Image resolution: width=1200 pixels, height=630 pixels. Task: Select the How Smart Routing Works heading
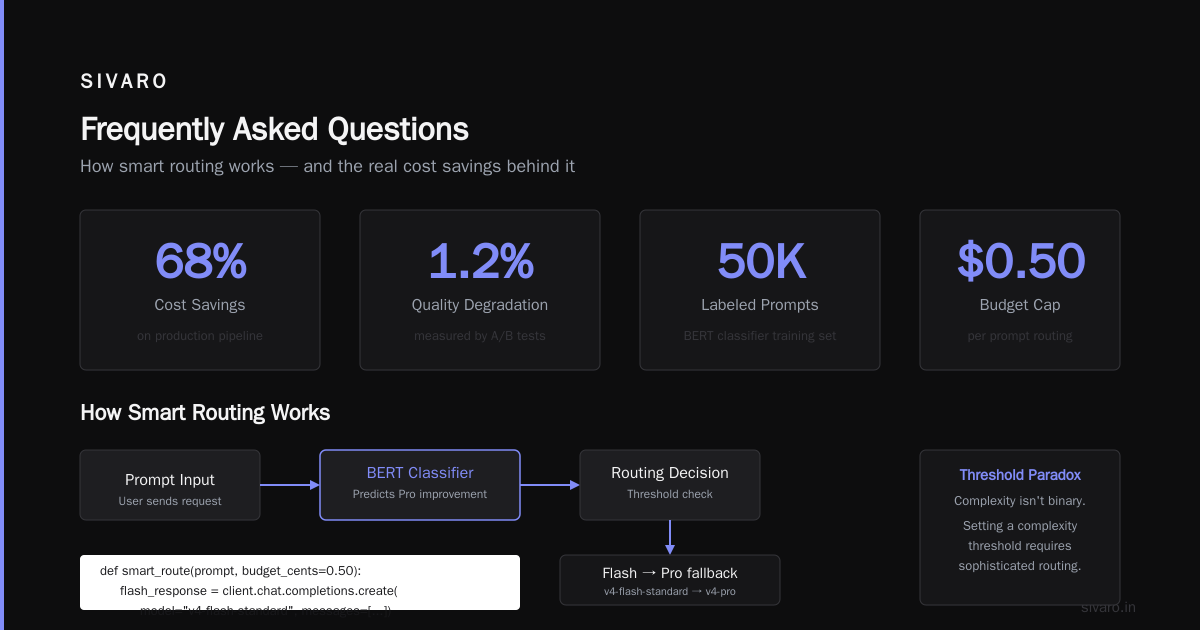[205, 412]
